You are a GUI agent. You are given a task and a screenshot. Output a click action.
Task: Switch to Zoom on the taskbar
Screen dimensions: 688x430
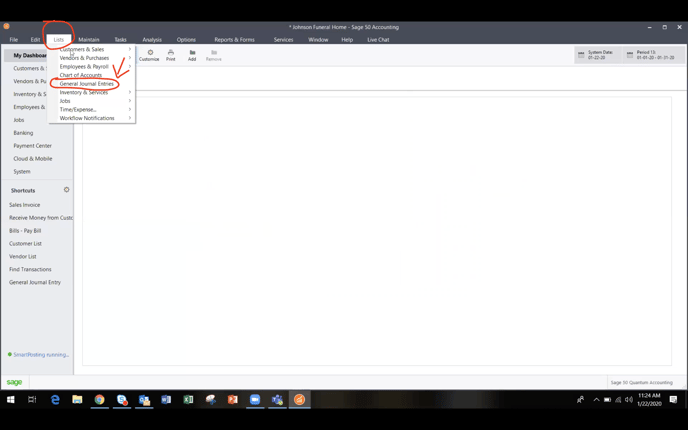click(255, 399)
